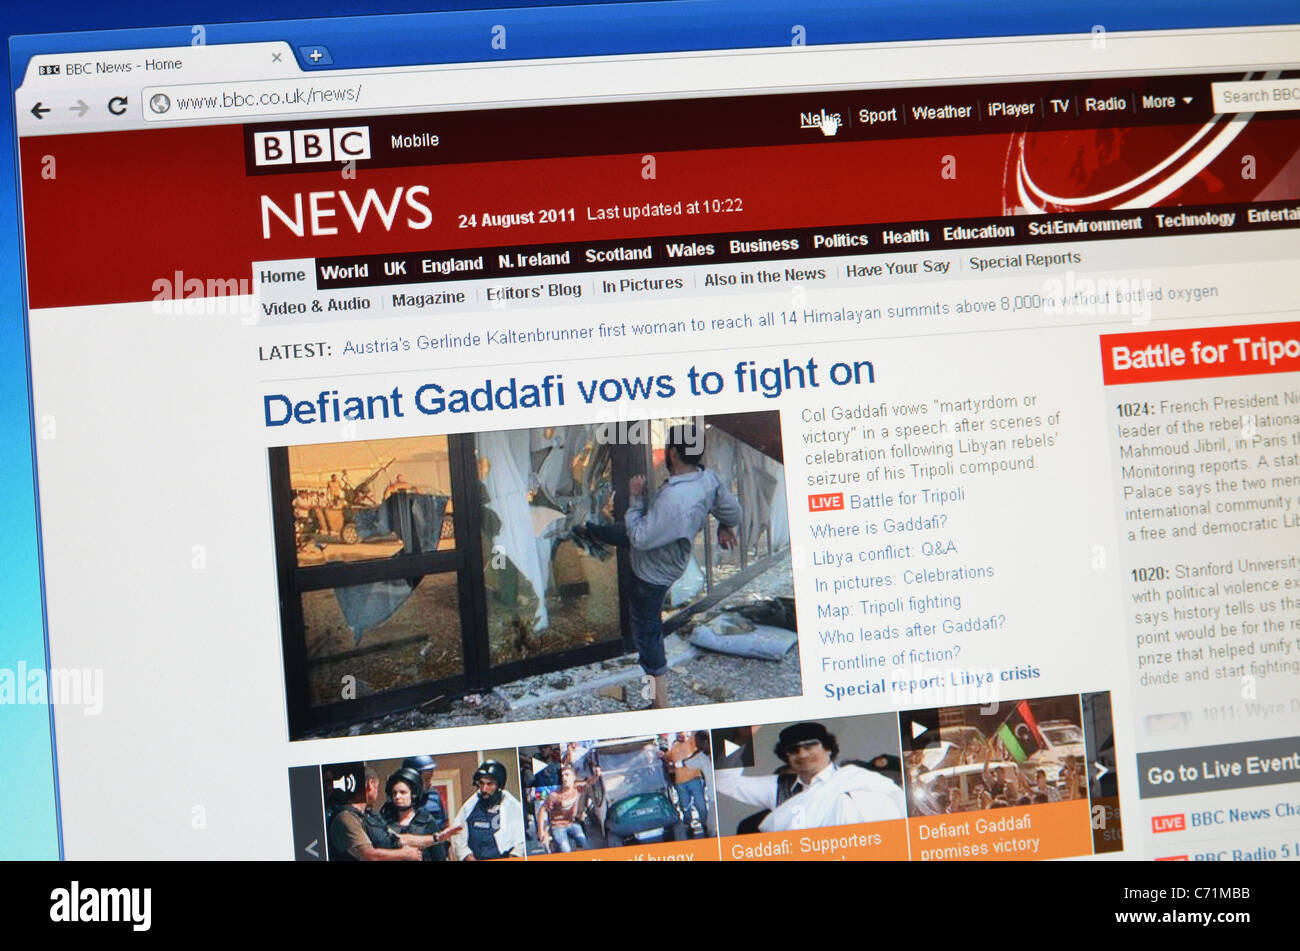Select the UK section tab

pos(395,268)
